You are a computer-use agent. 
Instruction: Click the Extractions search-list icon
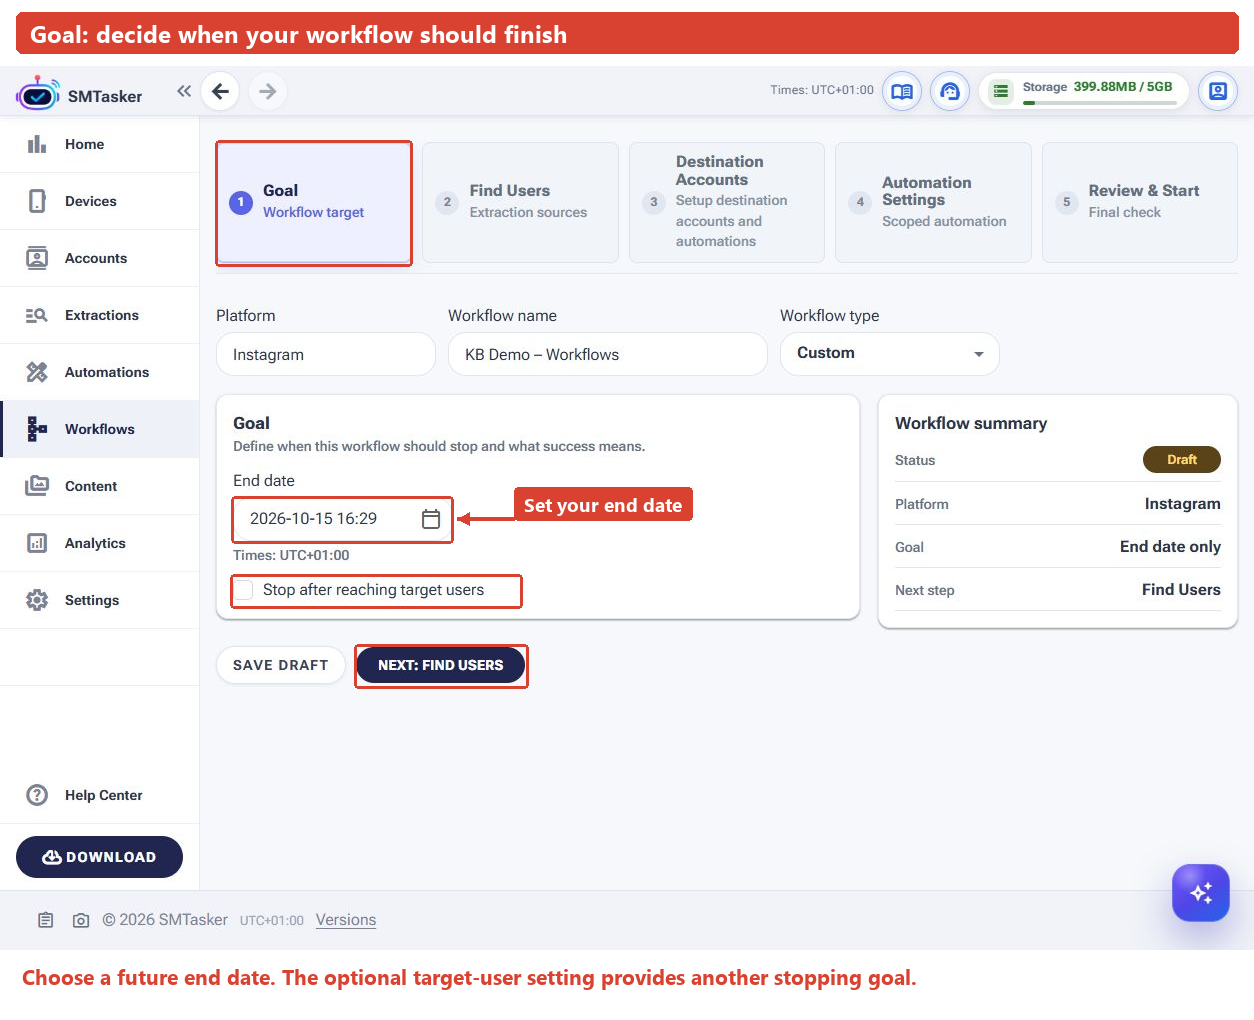point(37,315)
